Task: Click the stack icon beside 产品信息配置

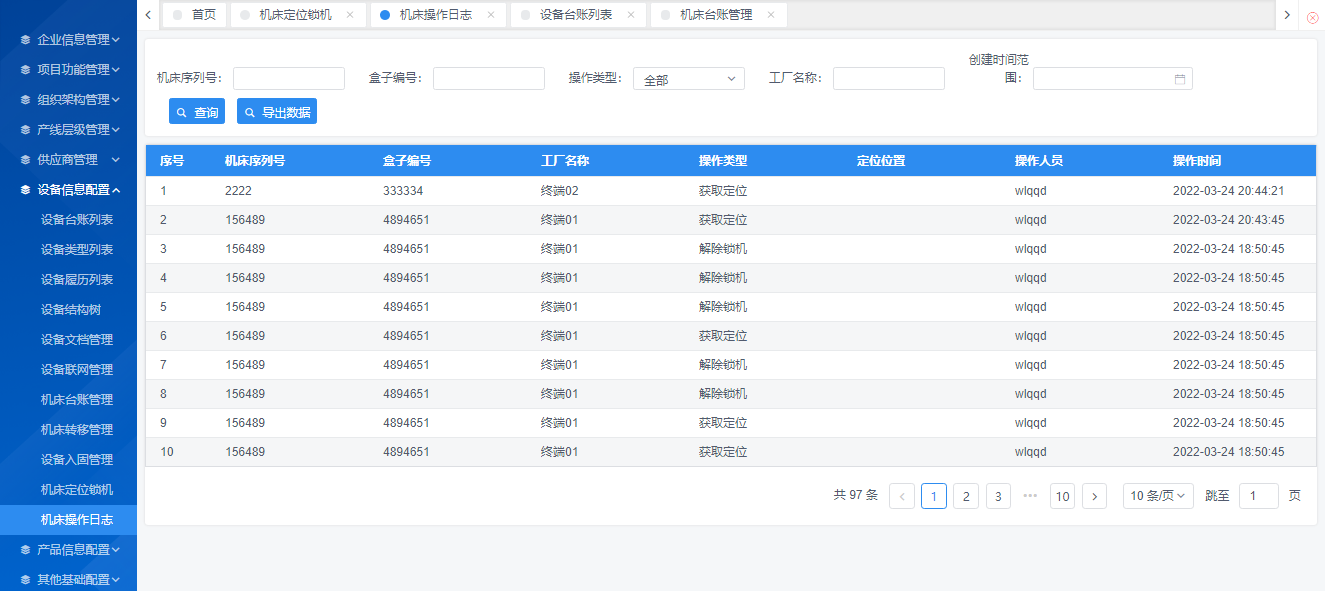Action: pyautogui.click(x=25, y=550)
